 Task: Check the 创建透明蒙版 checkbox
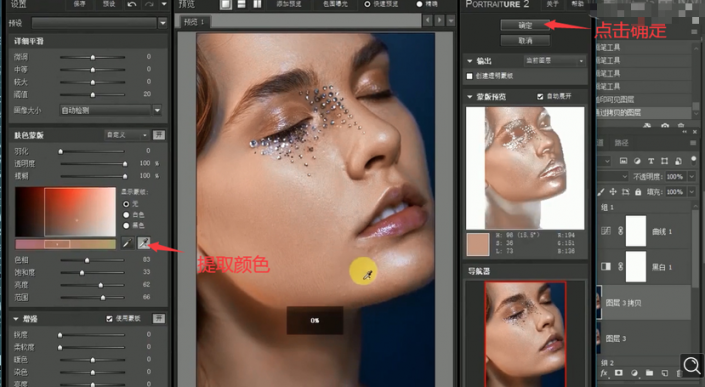(470, 76)
